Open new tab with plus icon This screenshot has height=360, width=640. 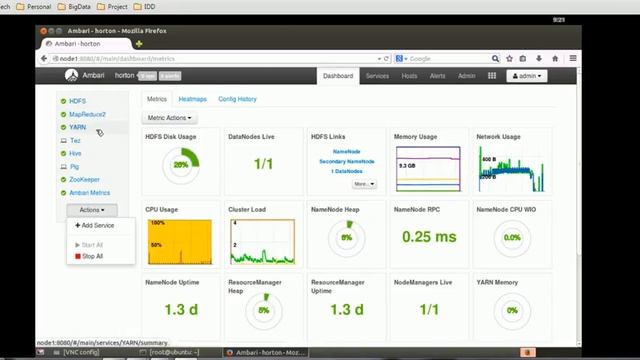(139, 44)
